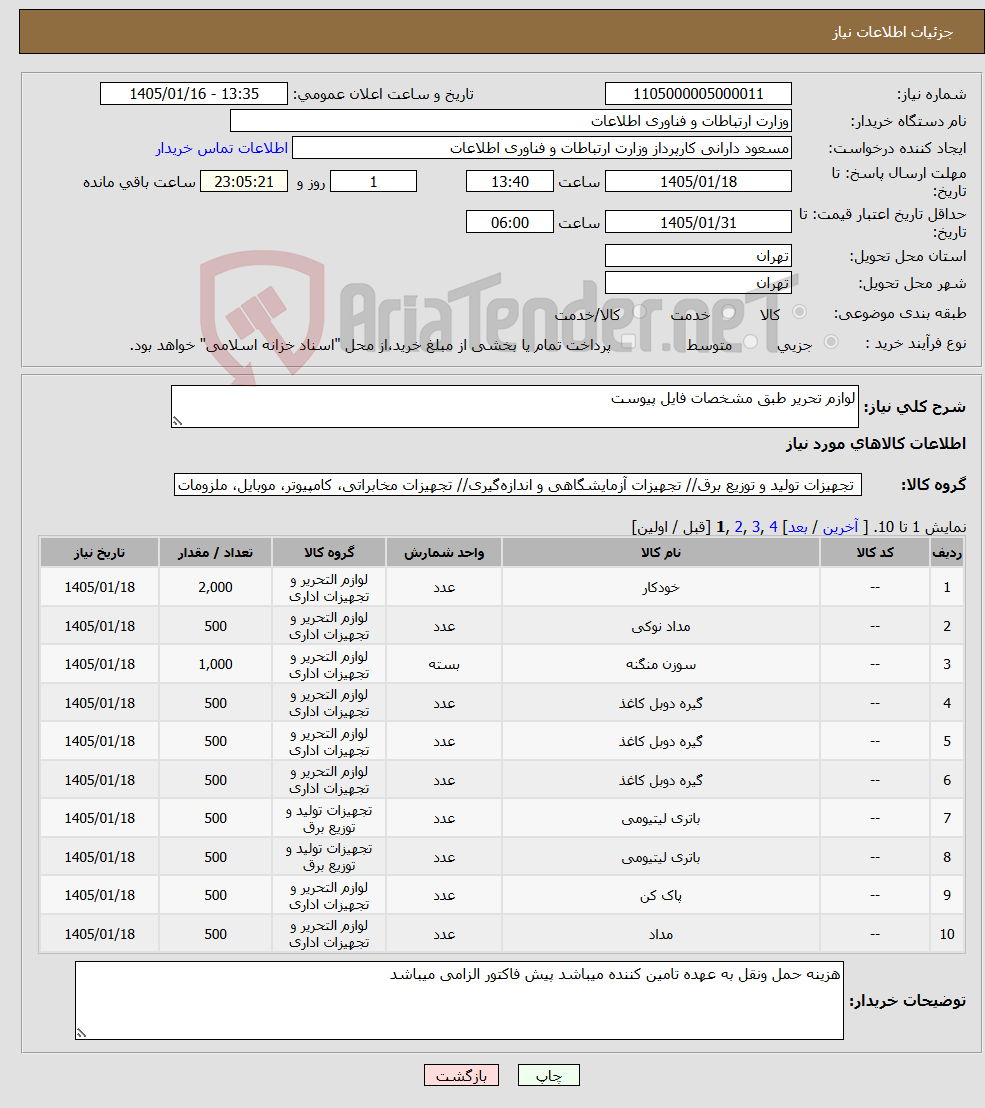Screen dimensions: 985x1108
Task: Click باتری لیتیومی in row 8
Action: (x=661, y=857)
